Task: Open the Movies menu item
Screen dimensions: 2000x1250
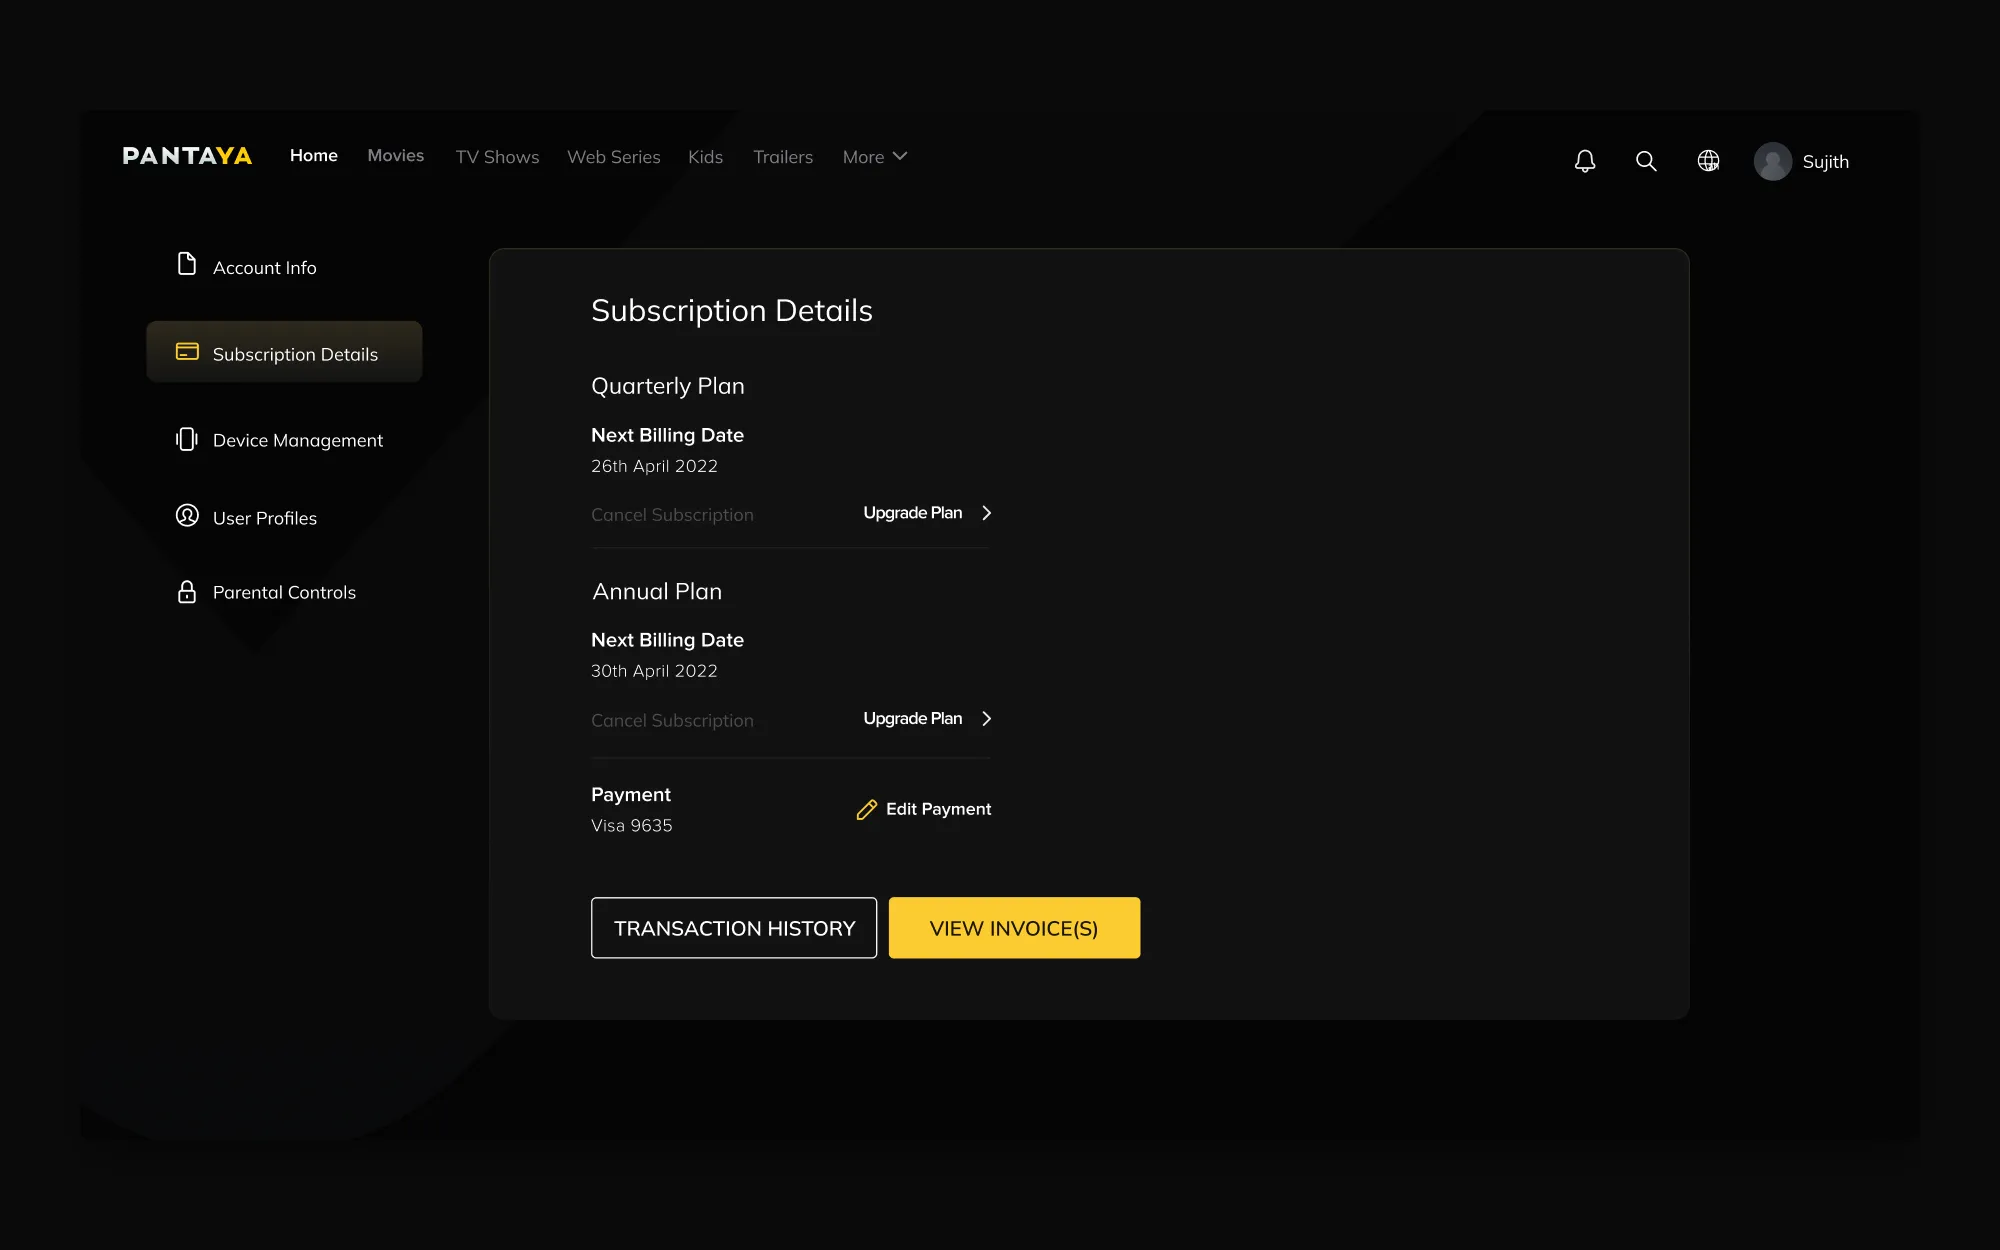Action: pos(396,156)
